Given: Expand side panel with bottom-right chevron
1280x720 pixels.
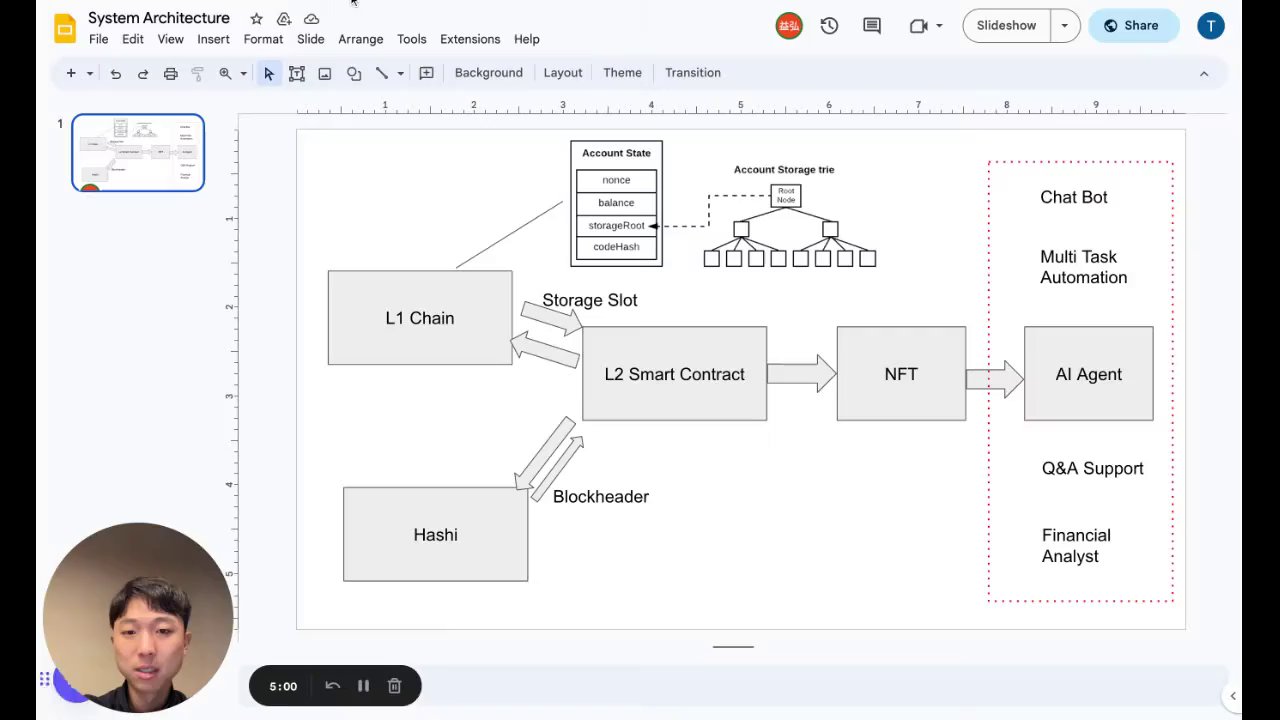Looking at the screenshot, I should pyautogui.click(x=1233, y=696).
